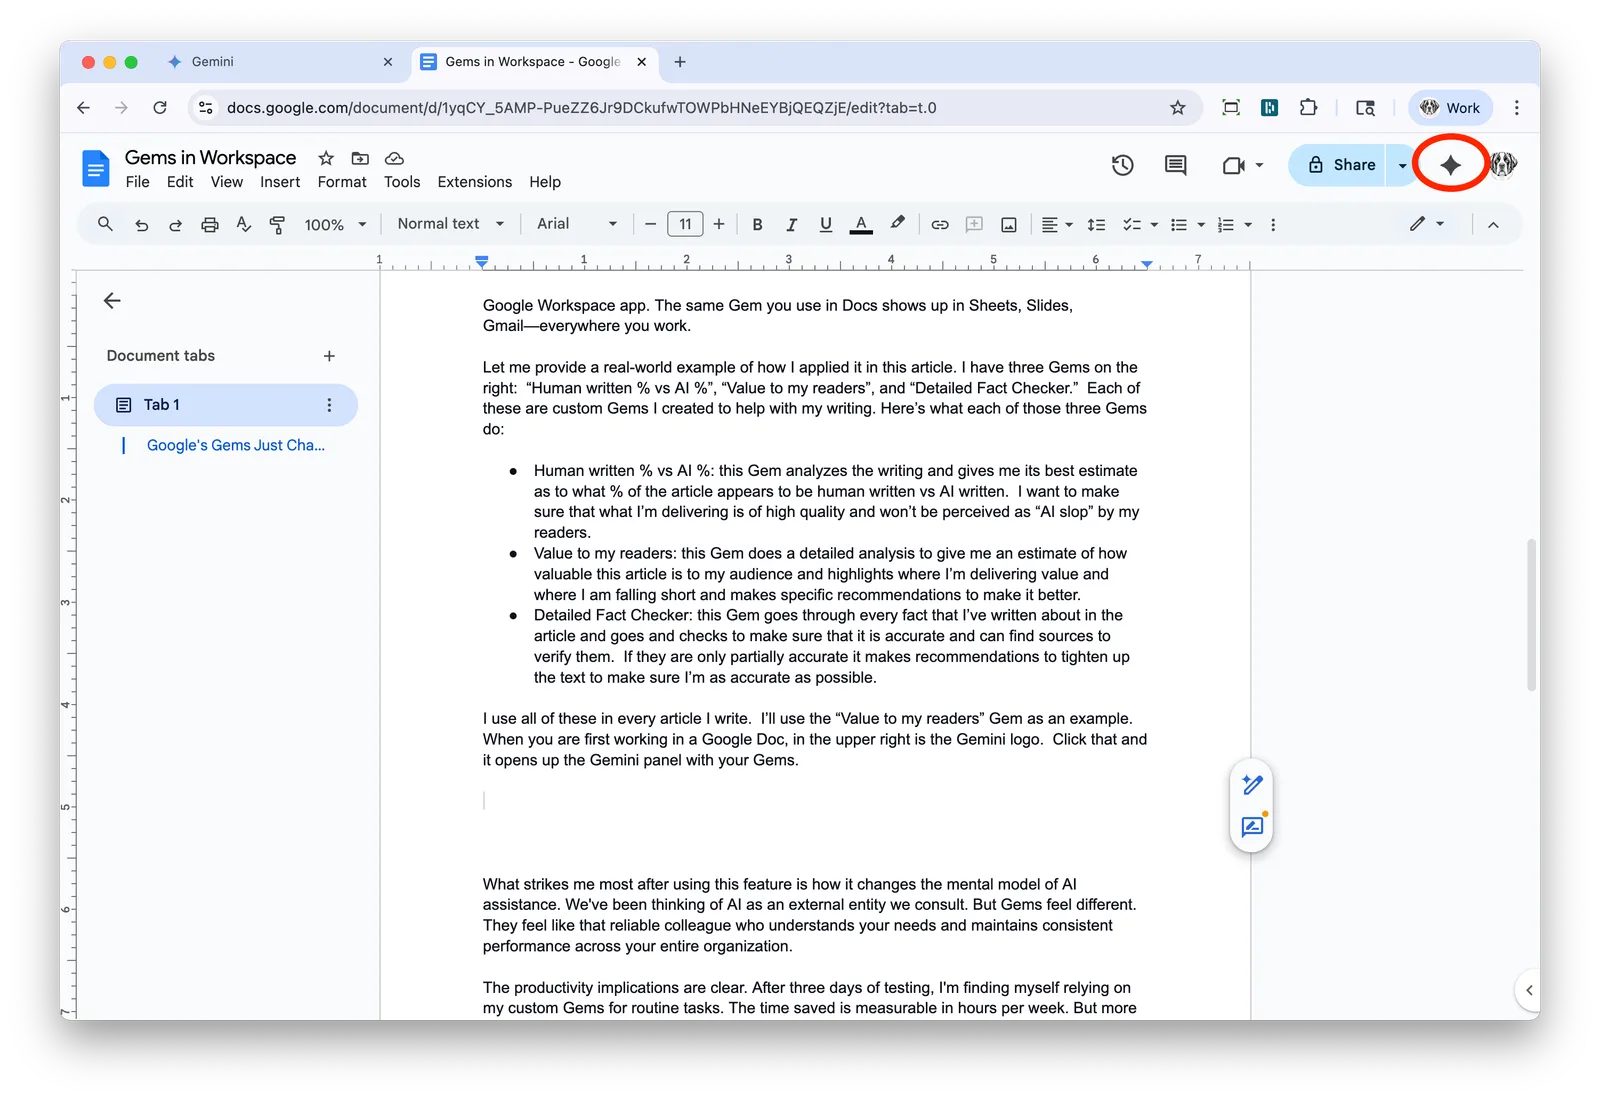
Task: Move document to folder icon
Action: tap(360, 158)
